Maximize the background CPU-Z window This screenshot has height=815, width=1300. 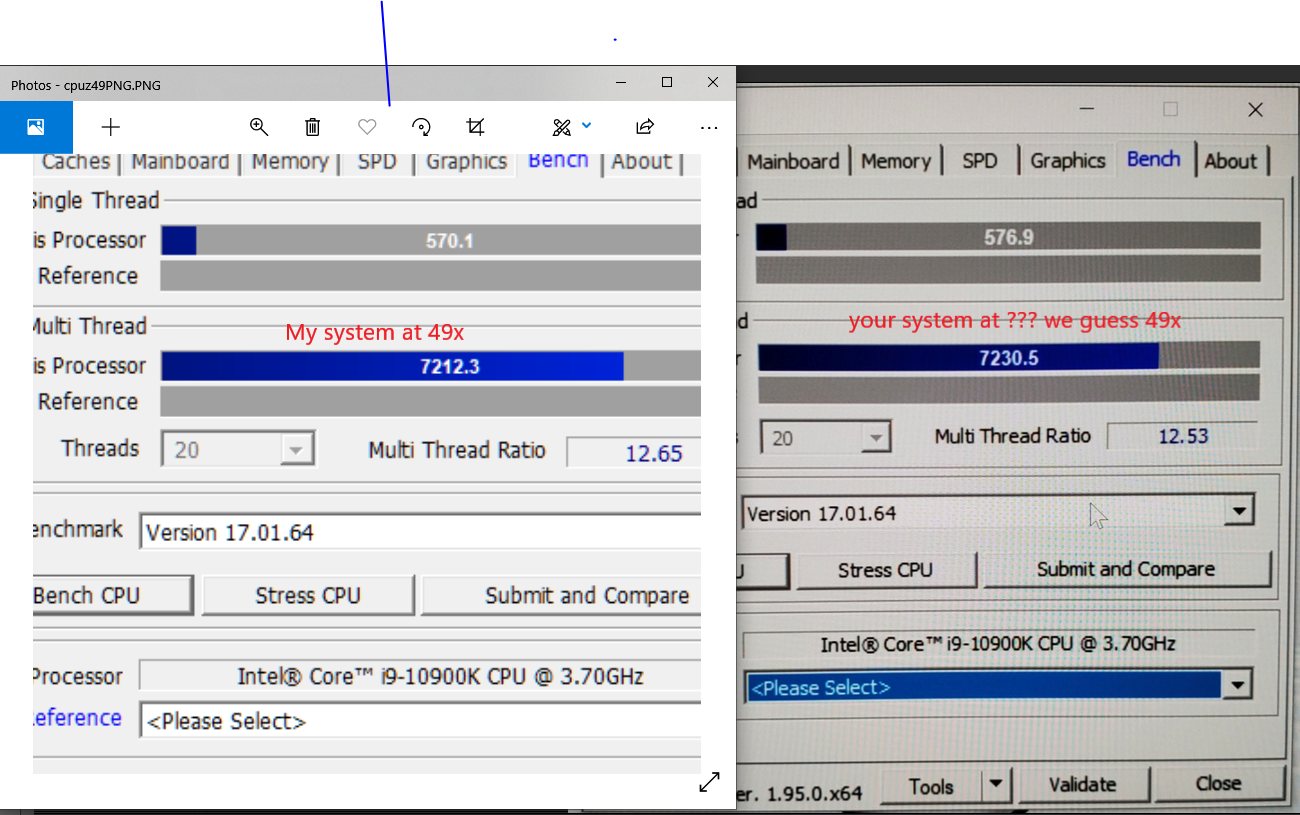[1170, 109]
